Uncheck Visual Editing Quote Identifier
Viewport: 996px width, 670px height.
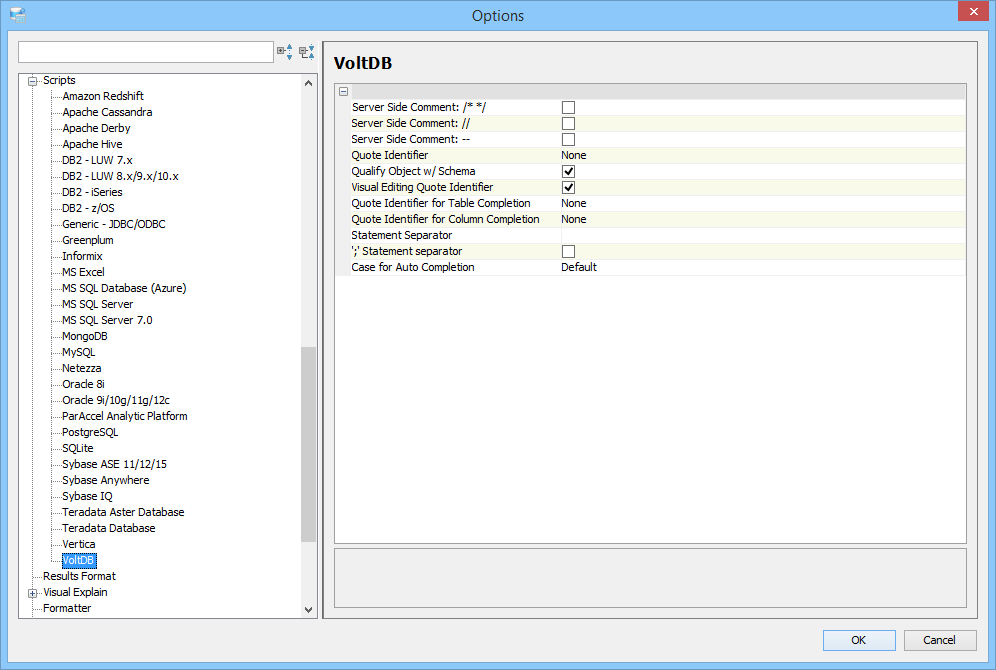click(x=569, y=187)
